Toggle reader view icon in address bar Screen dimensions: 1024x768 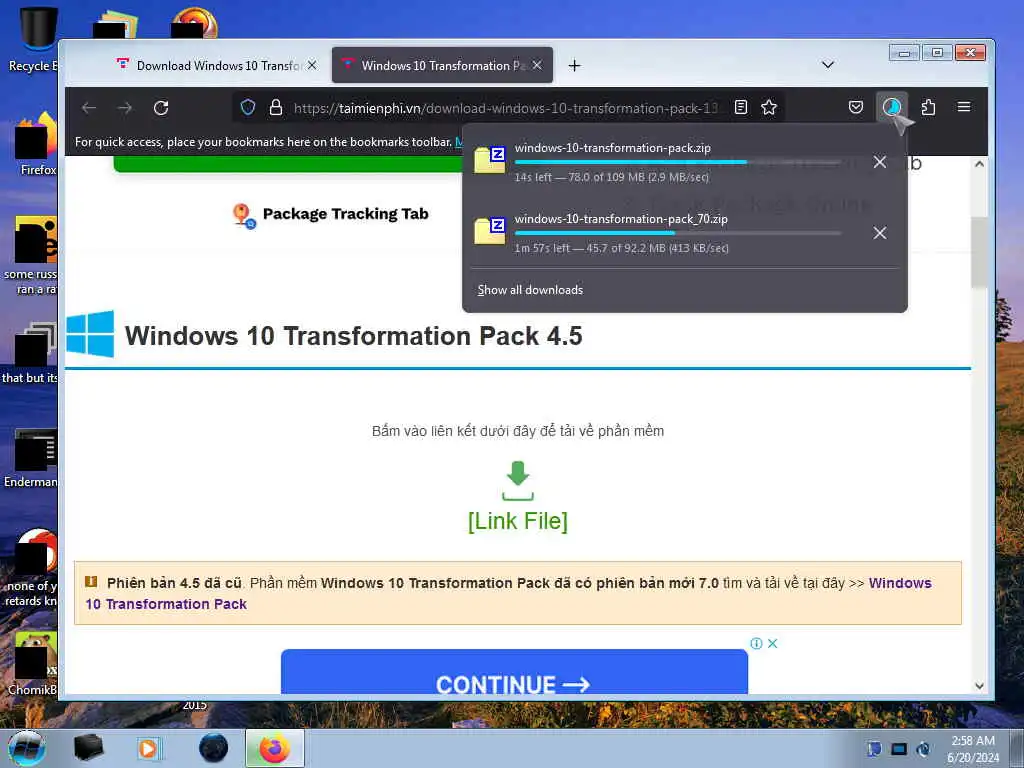(741, 107)
